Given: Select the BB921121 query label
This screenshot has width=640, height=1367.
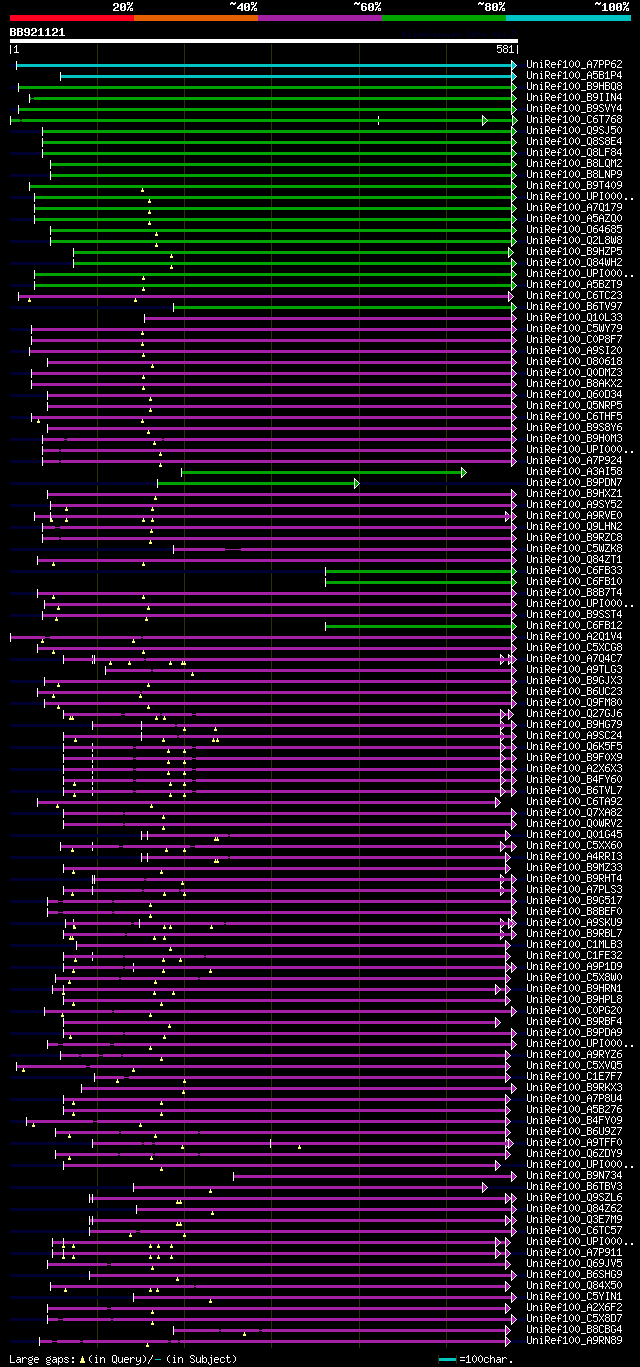Looking at the screenshot, I should tap(37, 32).
